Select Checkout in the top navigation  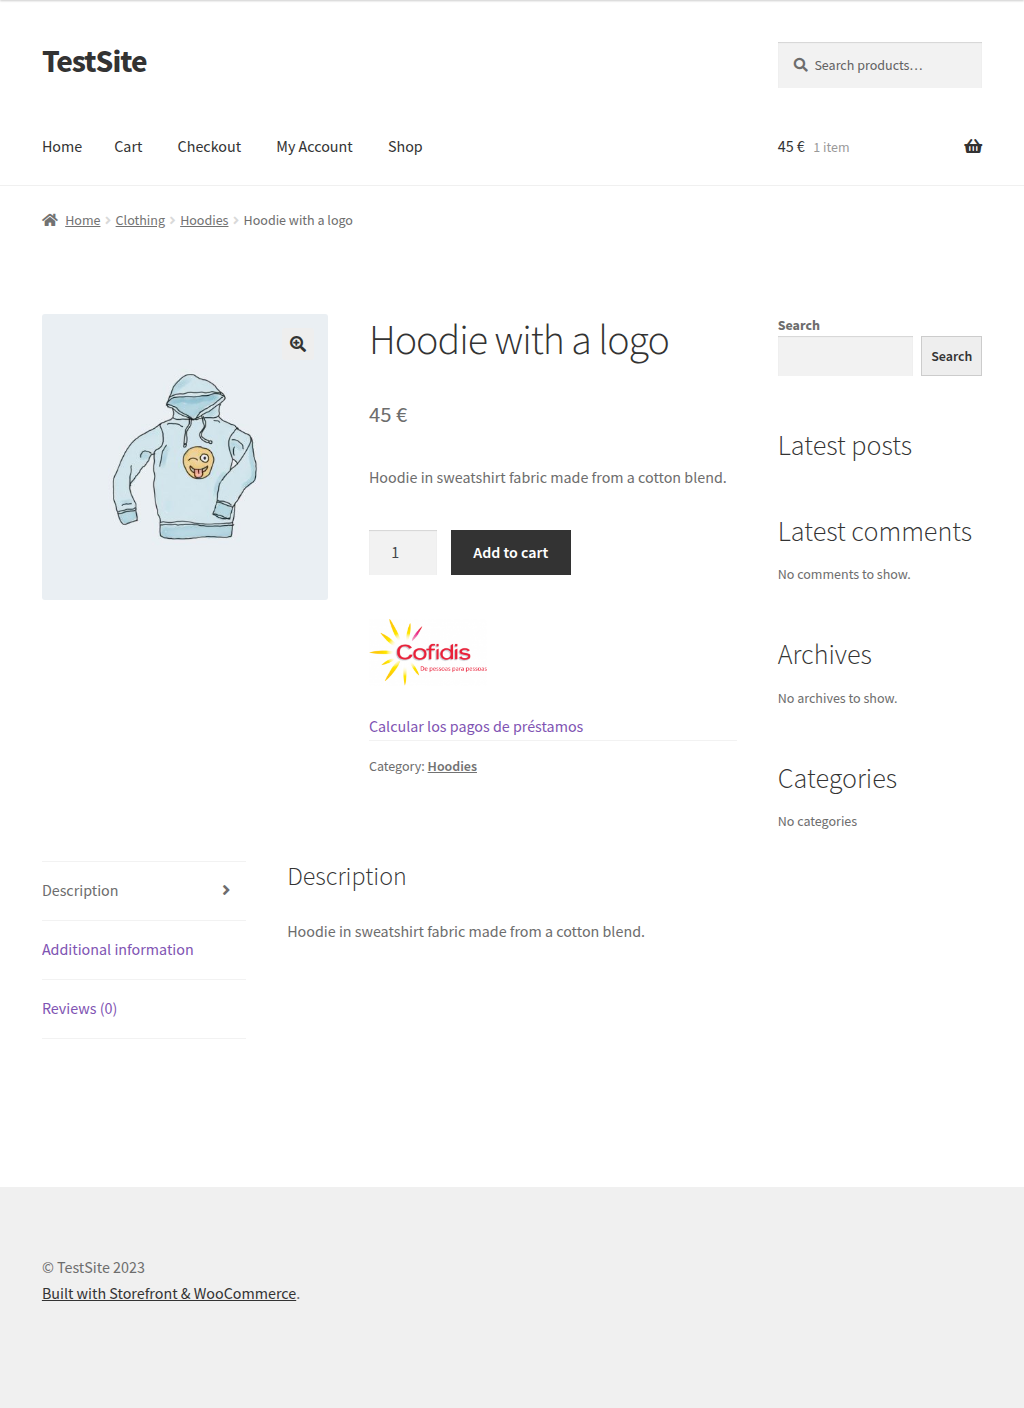point(209,146)
